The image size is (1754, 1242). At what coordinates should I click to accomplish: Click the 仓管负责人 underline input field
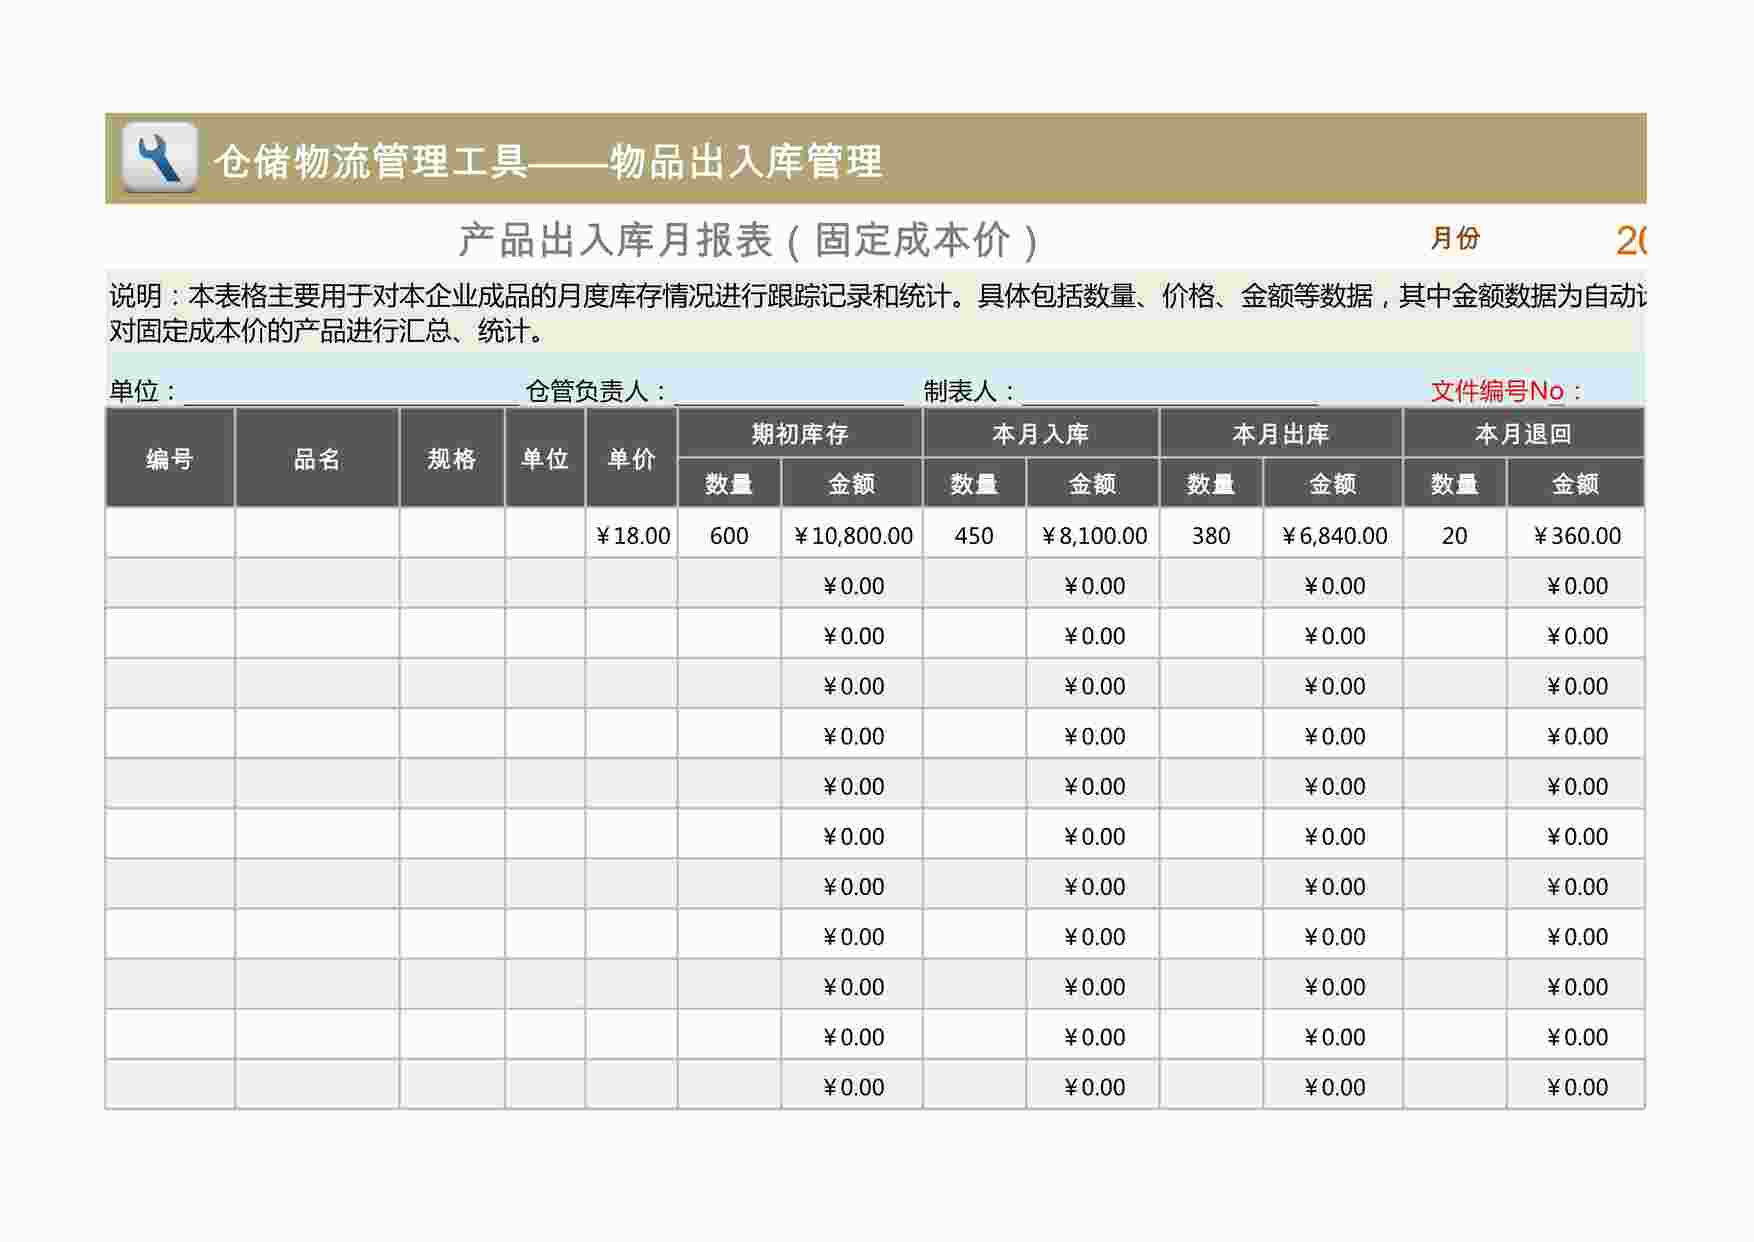[789, 391]
